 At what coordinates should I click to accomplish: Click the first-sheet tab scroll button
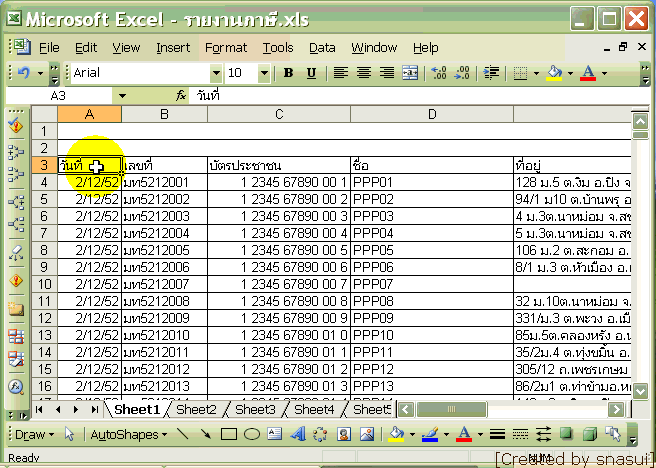[39, 409]
